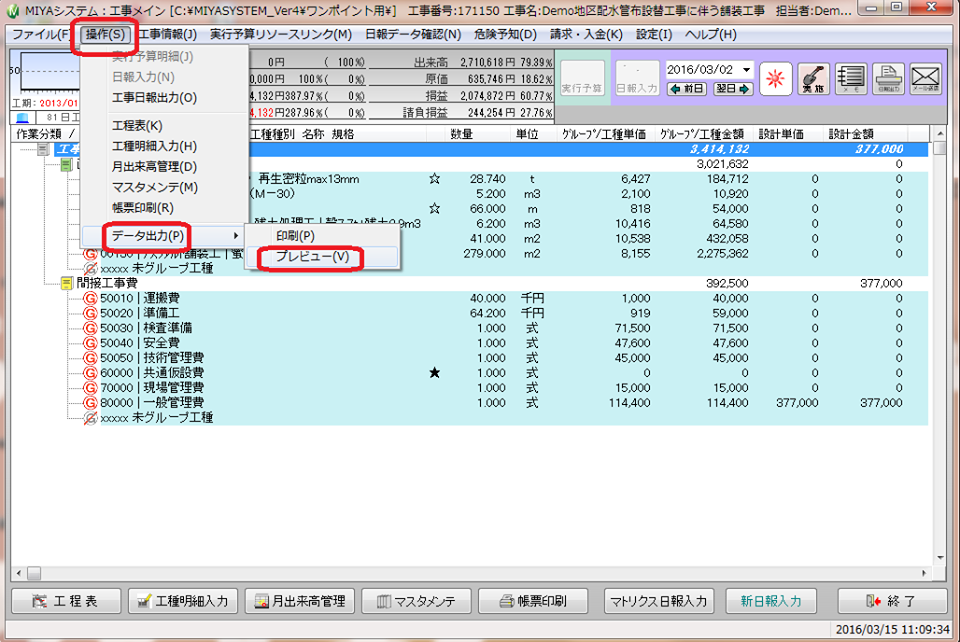Image resolution: width=960 pixels, height=642 pixels.
Task: Click the horizontal scrollbar right arrow
Action: (x=924, y=573)
